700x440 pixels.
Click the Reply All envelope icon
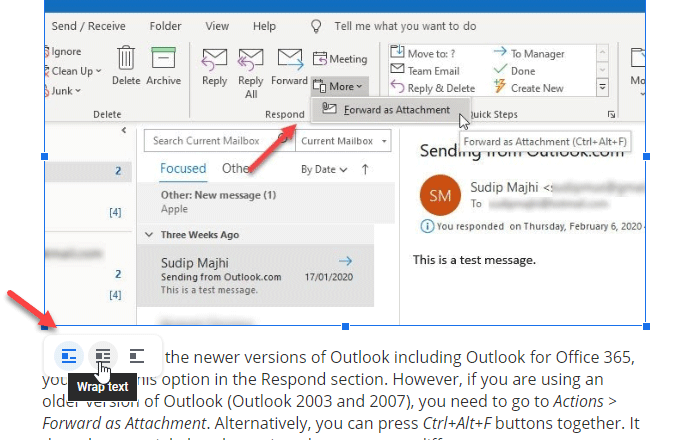[x=250, y=60]
